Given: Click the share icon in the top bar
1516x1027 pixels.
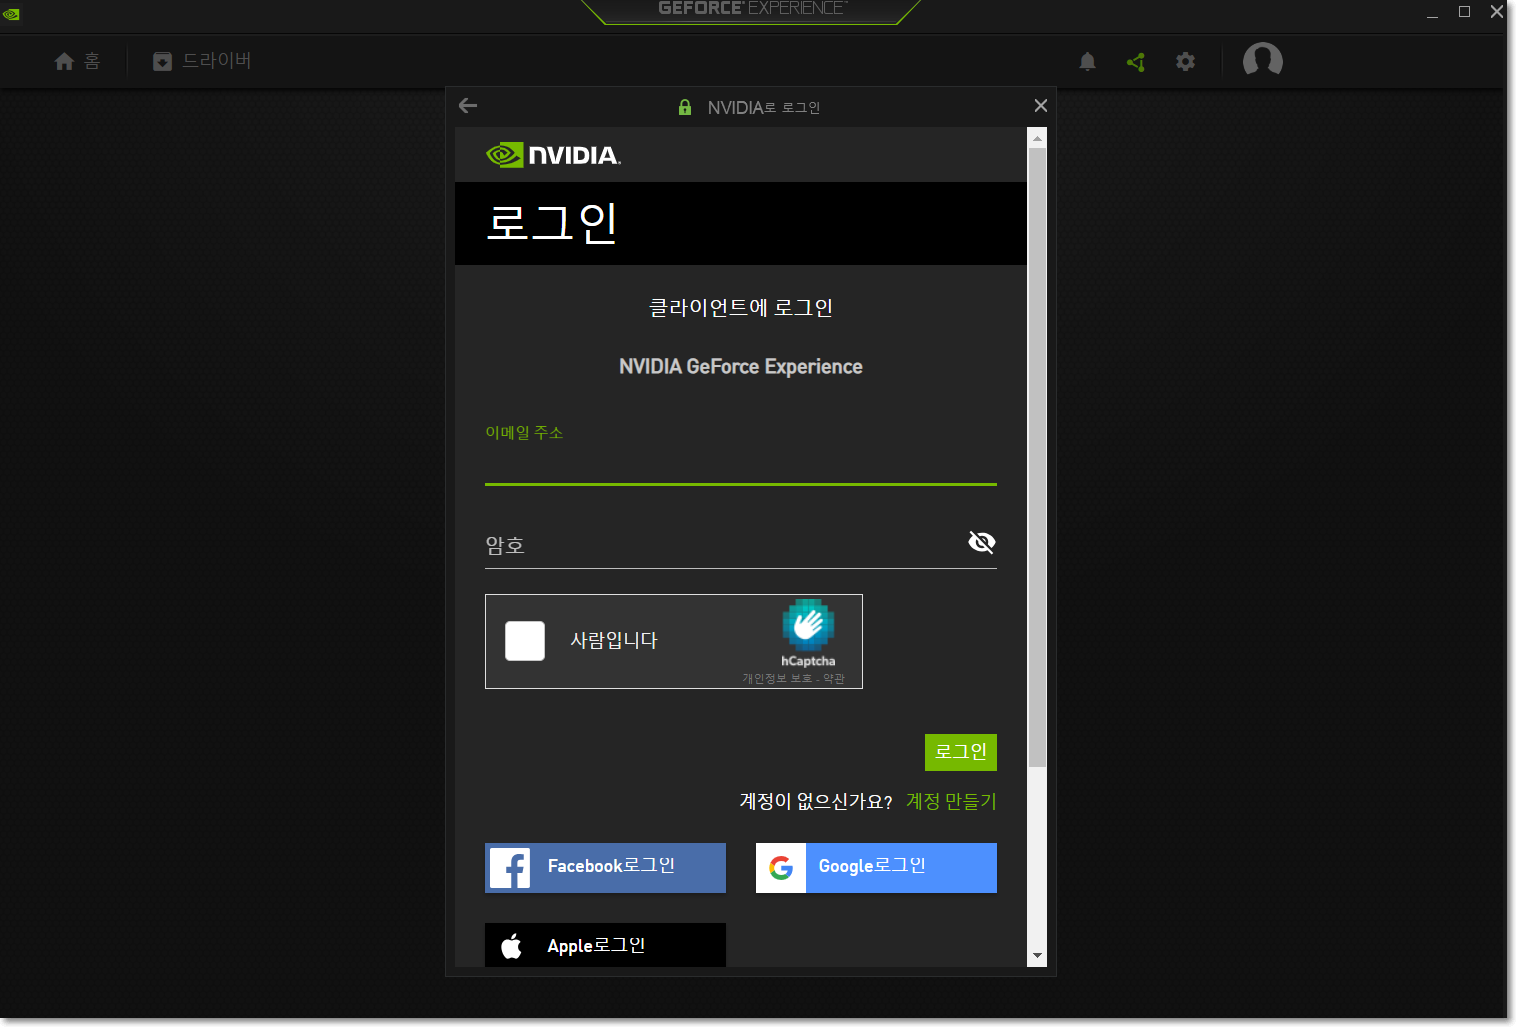Looking at the screenshot, I should click(1136, 62).
